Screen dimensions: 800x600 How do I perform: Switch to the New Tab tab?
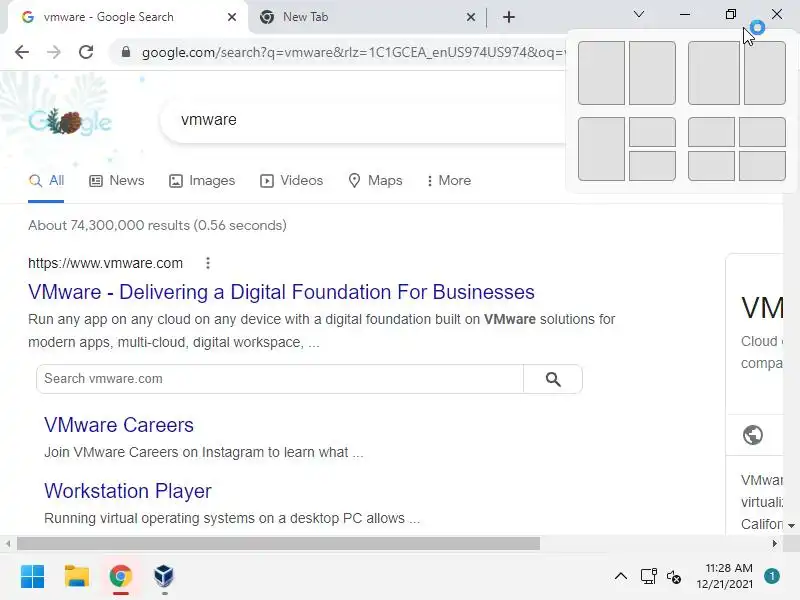click(368, 17)
